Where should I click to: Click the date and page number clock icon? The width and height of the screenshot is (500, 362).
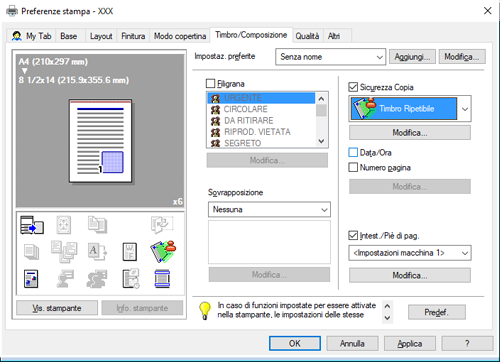click(x=131, y=279)
